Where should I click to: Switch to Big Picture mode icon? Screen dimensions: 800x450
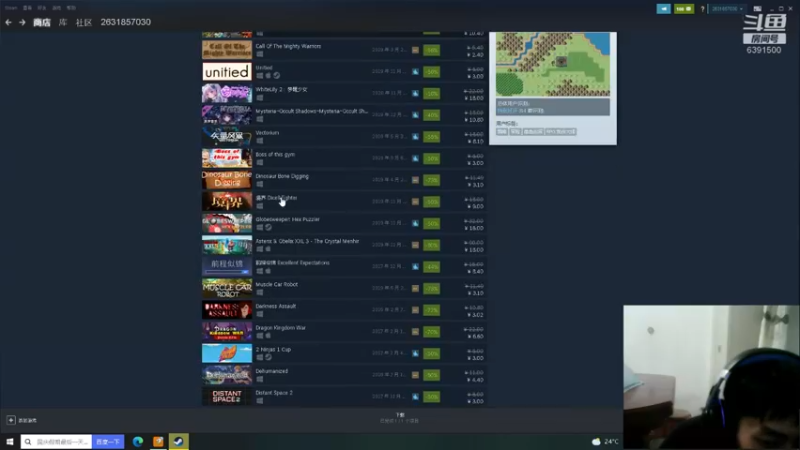(757, 9)
